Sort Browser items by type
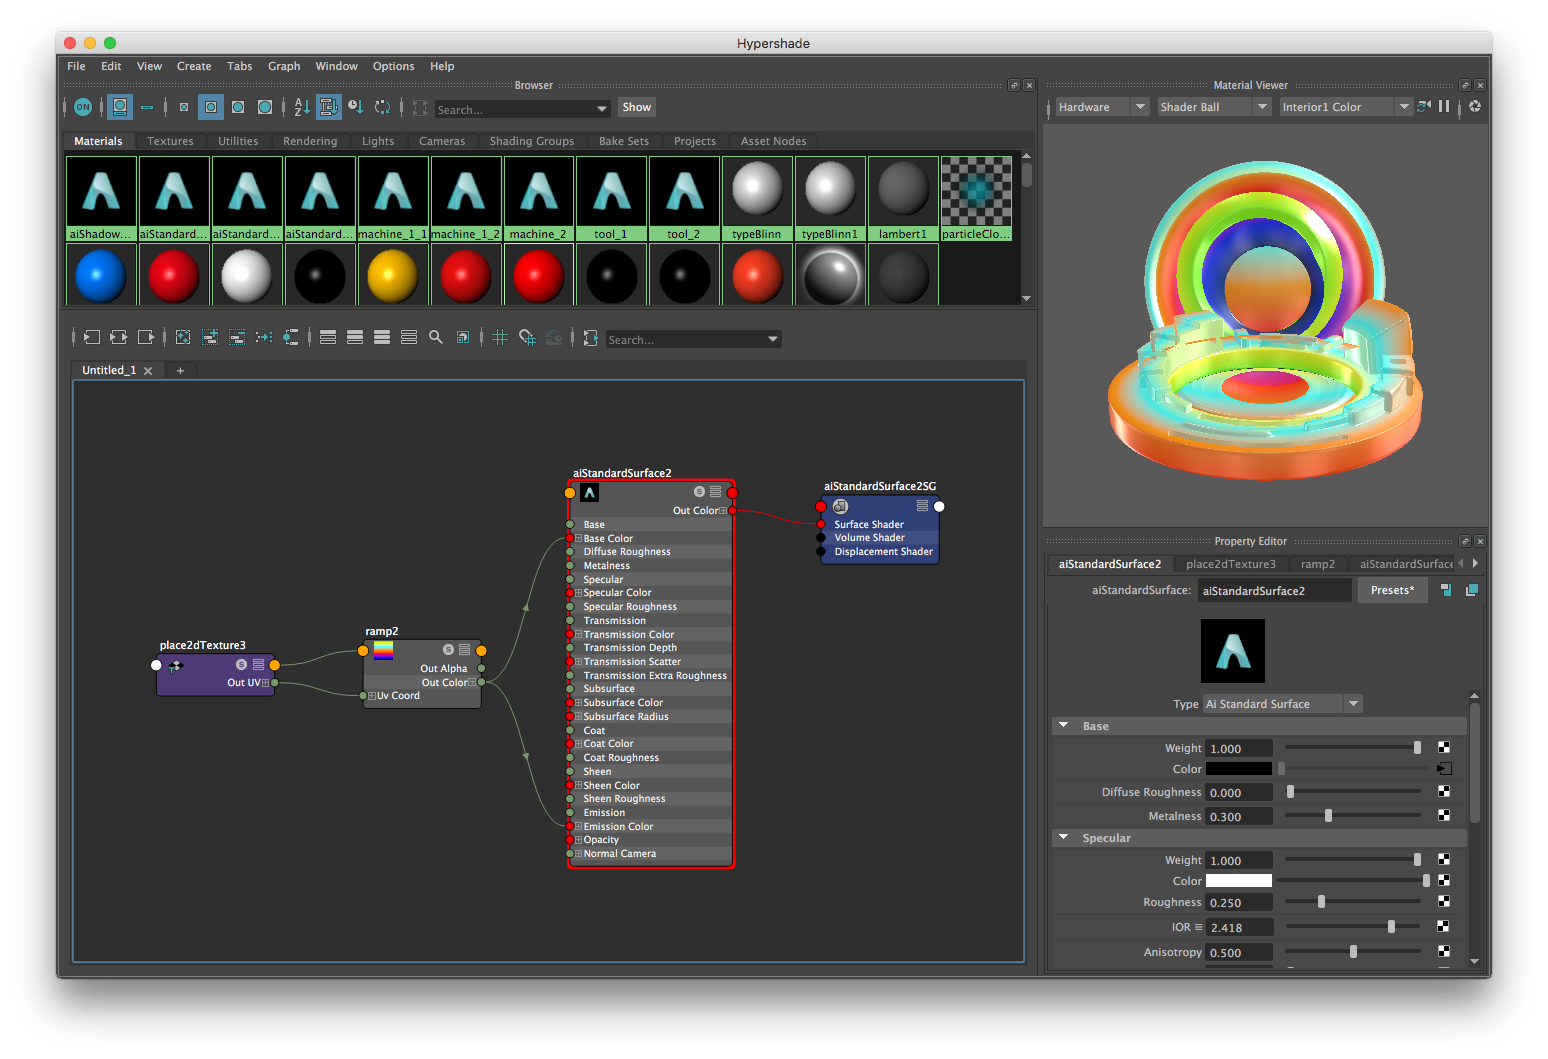Image resolution: width=1548 pixels, height=1059 pixels. click(329, 107)
